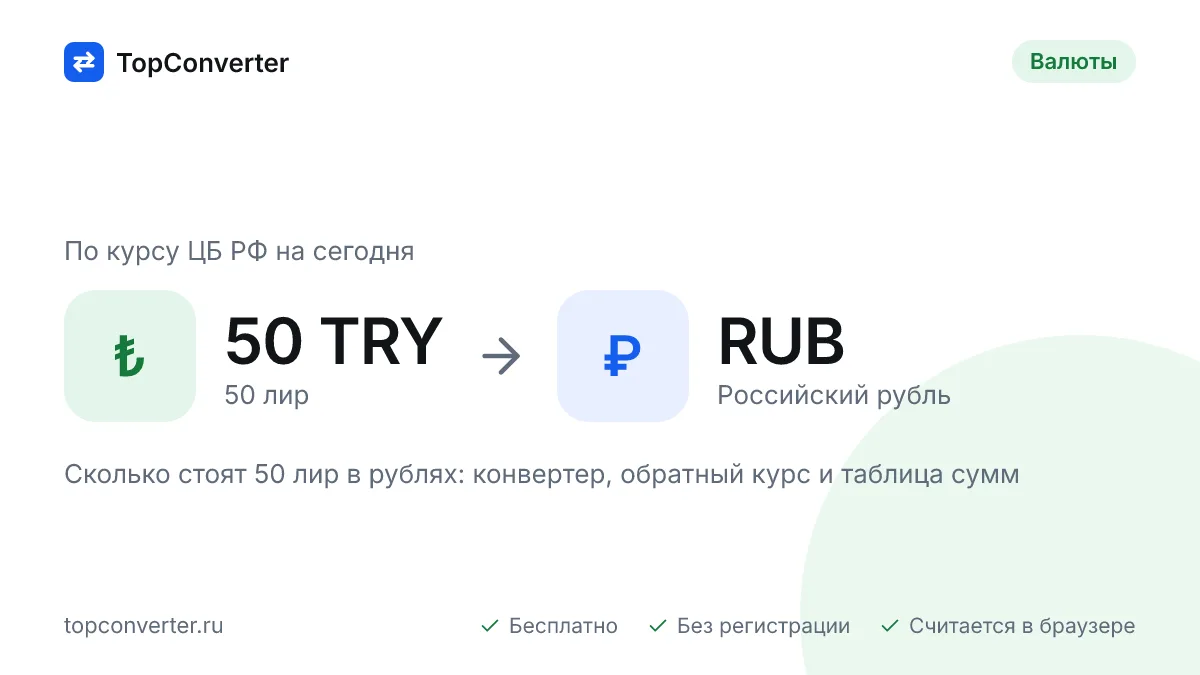This screenshot has height=675, width=1200.
Task: Click the arrow between TRY and RUB
Action: coord(501,356)
